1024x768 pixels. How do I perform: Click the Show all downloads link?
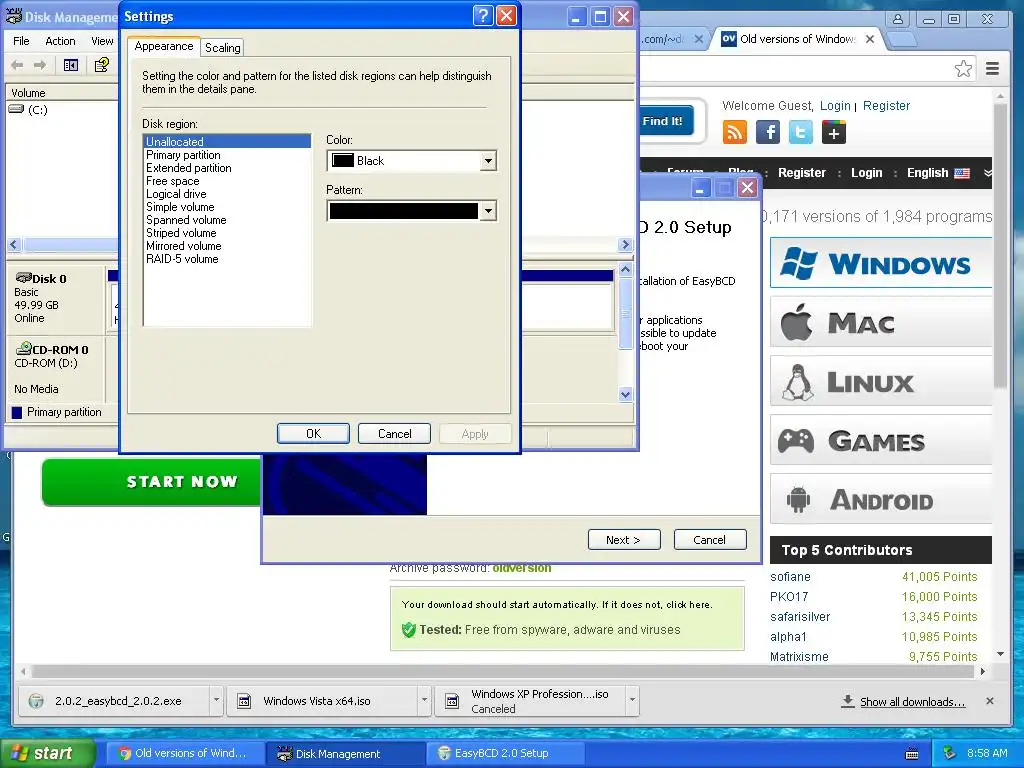tap(912, 701)
